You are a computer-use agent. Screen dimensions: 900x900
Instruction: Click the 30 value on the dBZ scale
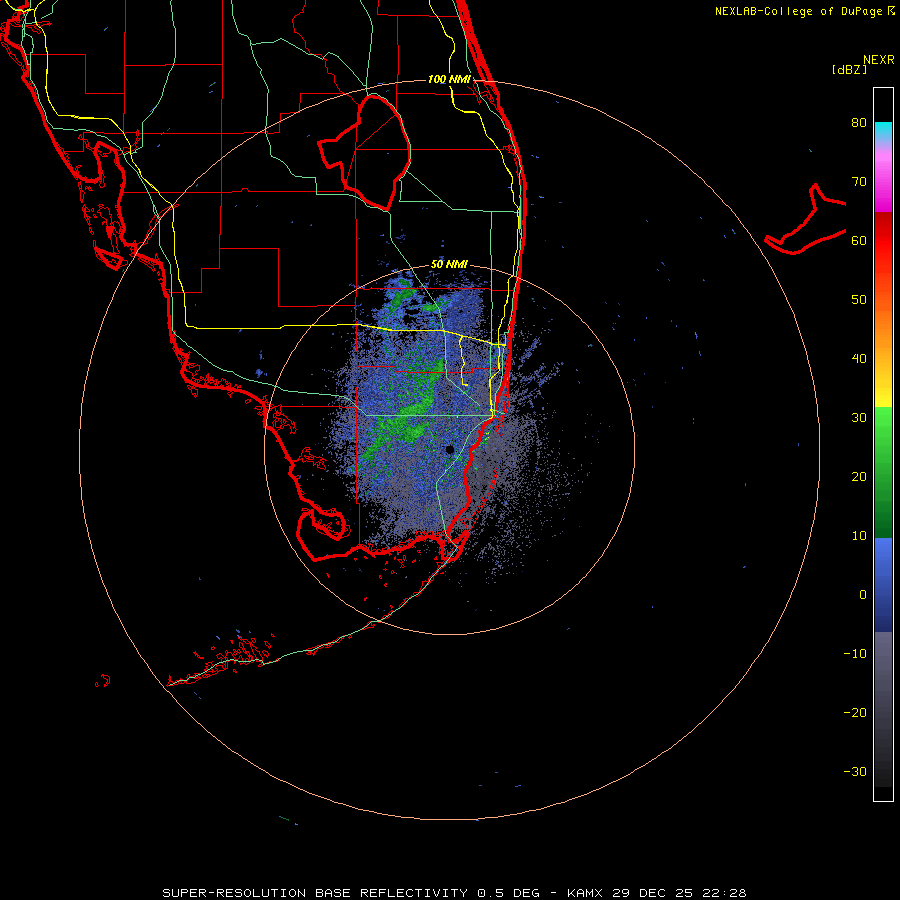(x=859, y=418)
